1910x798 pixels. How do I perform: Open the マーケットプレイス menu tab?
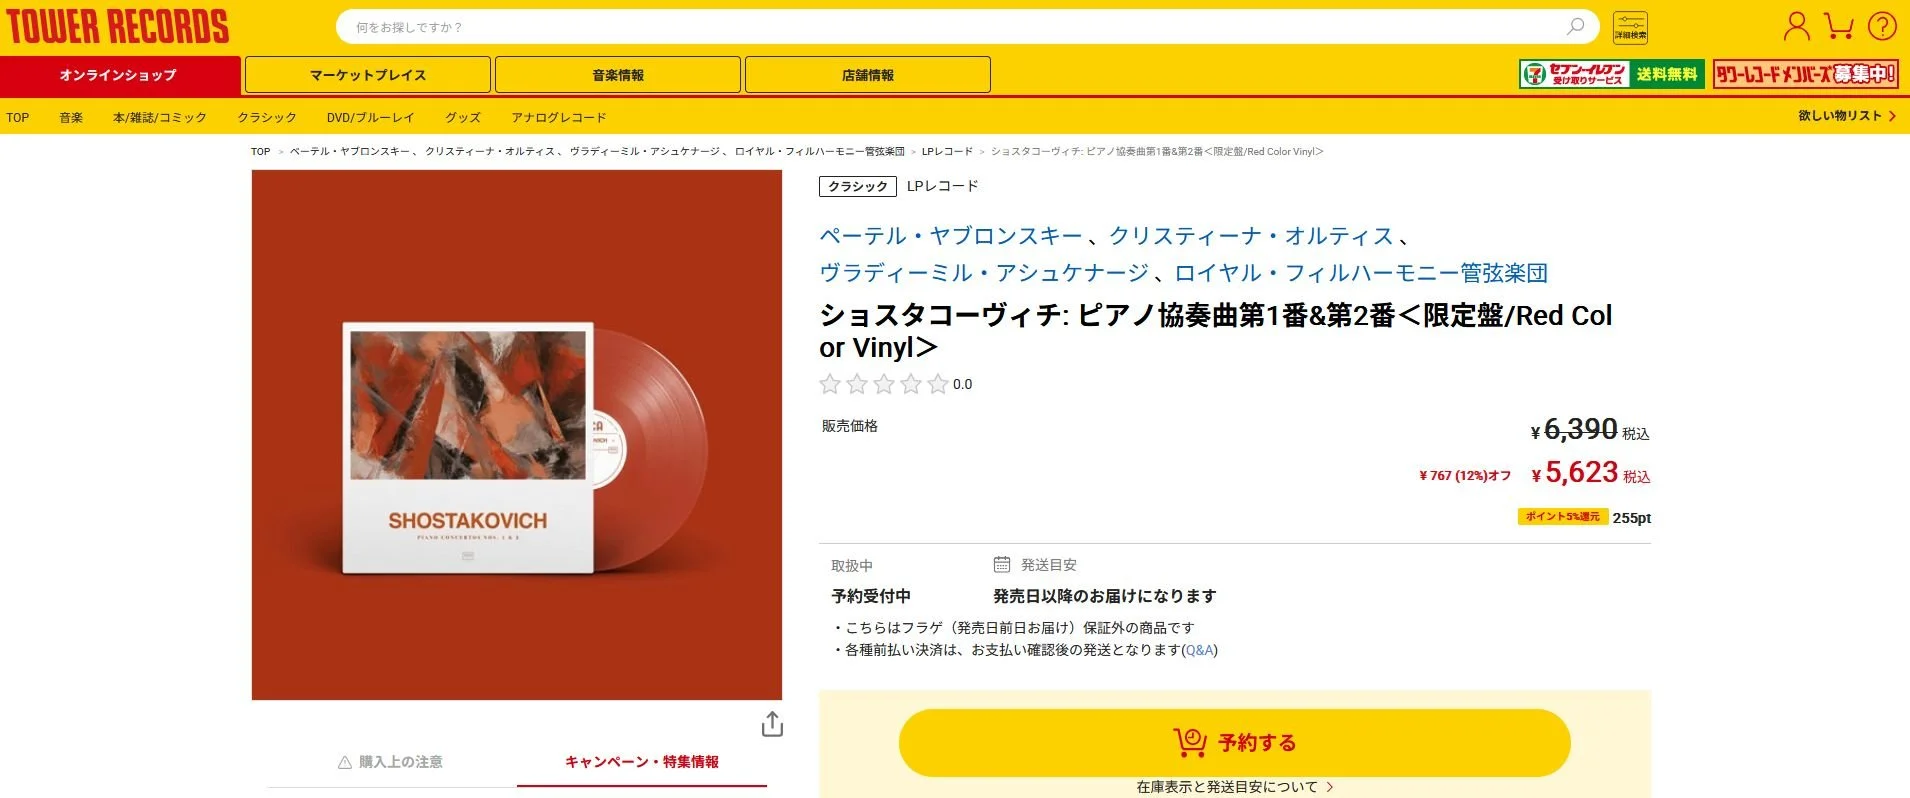[x=368, y=75]
